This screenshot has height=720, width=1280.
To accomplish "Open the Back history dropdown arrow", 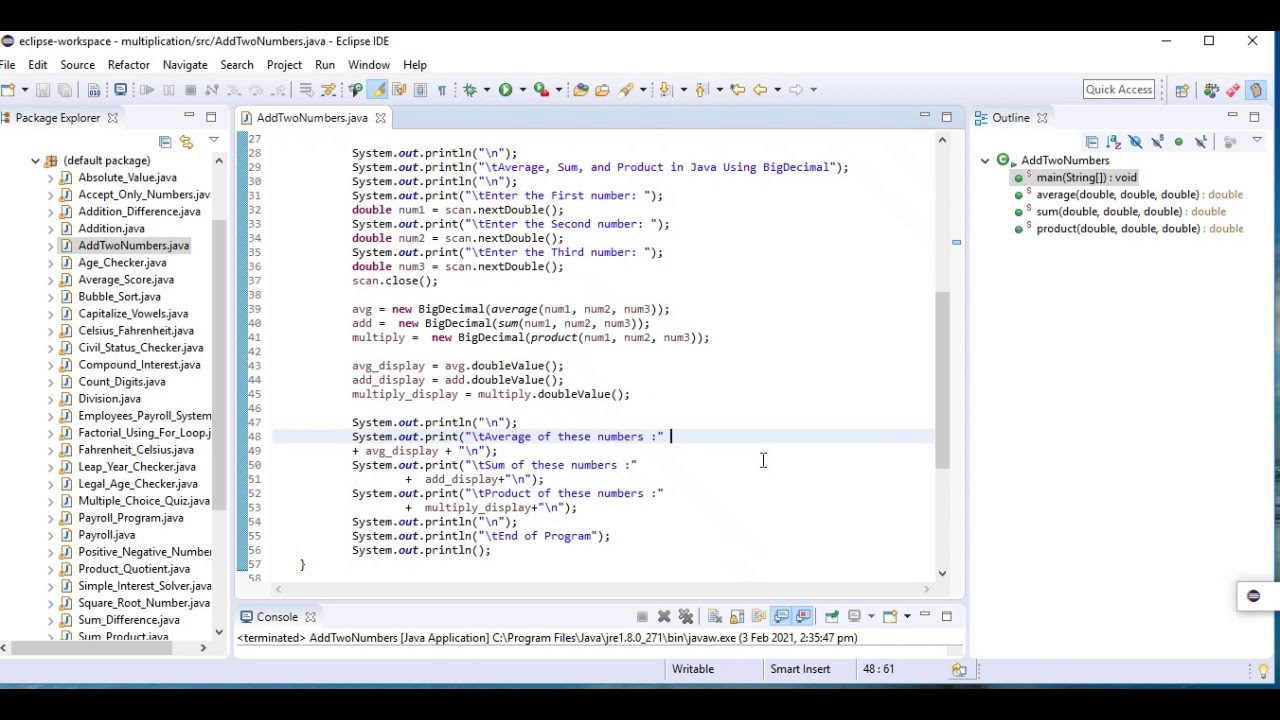I will pyautogui.click(x=777, y=90).
